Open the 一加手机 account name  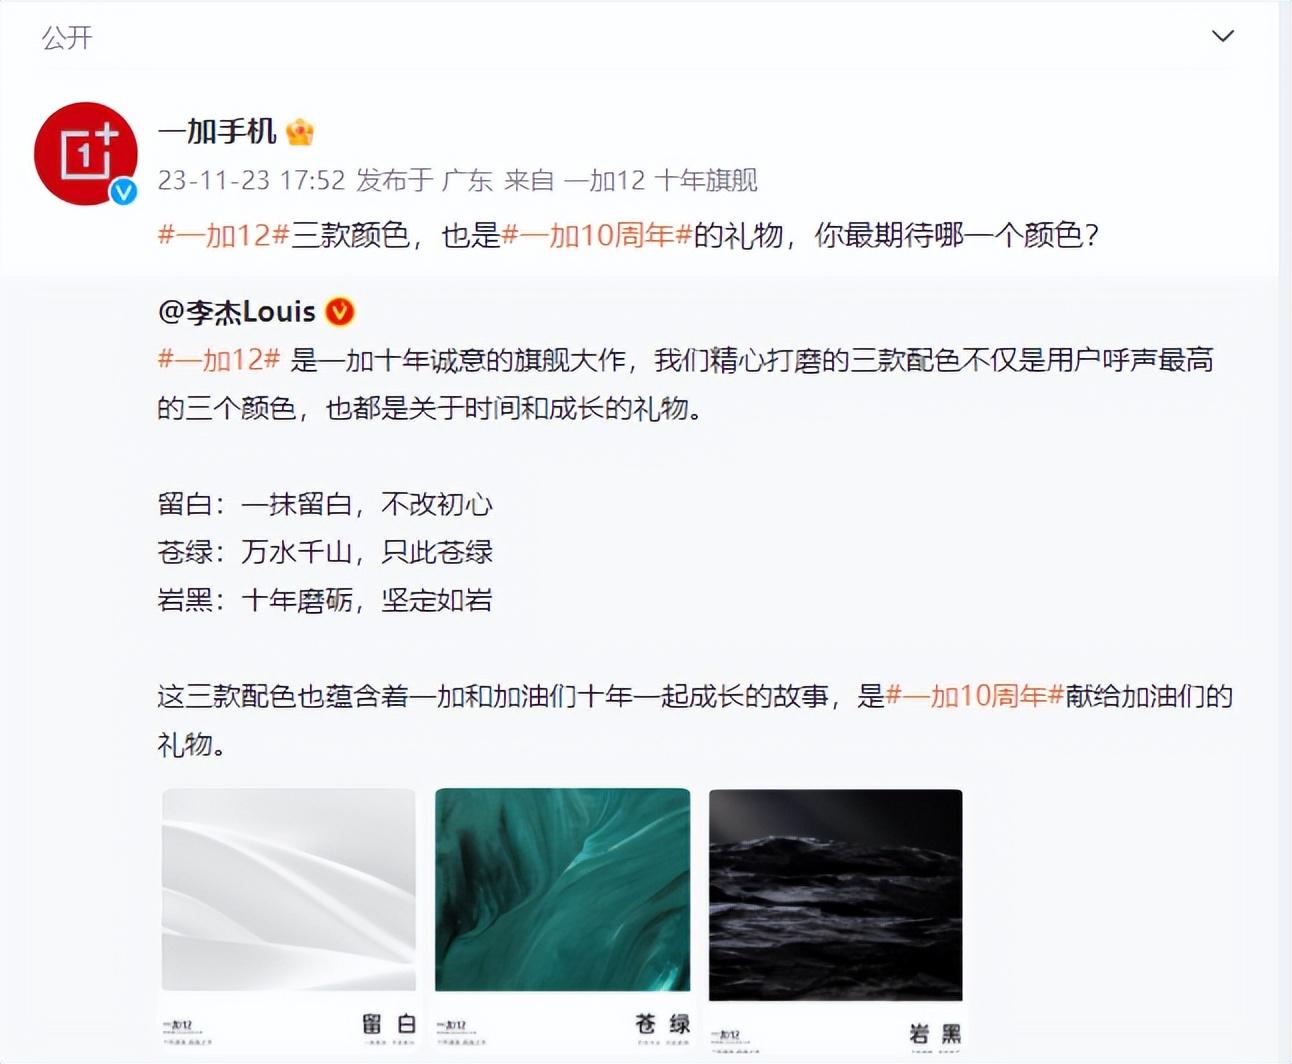217,131
